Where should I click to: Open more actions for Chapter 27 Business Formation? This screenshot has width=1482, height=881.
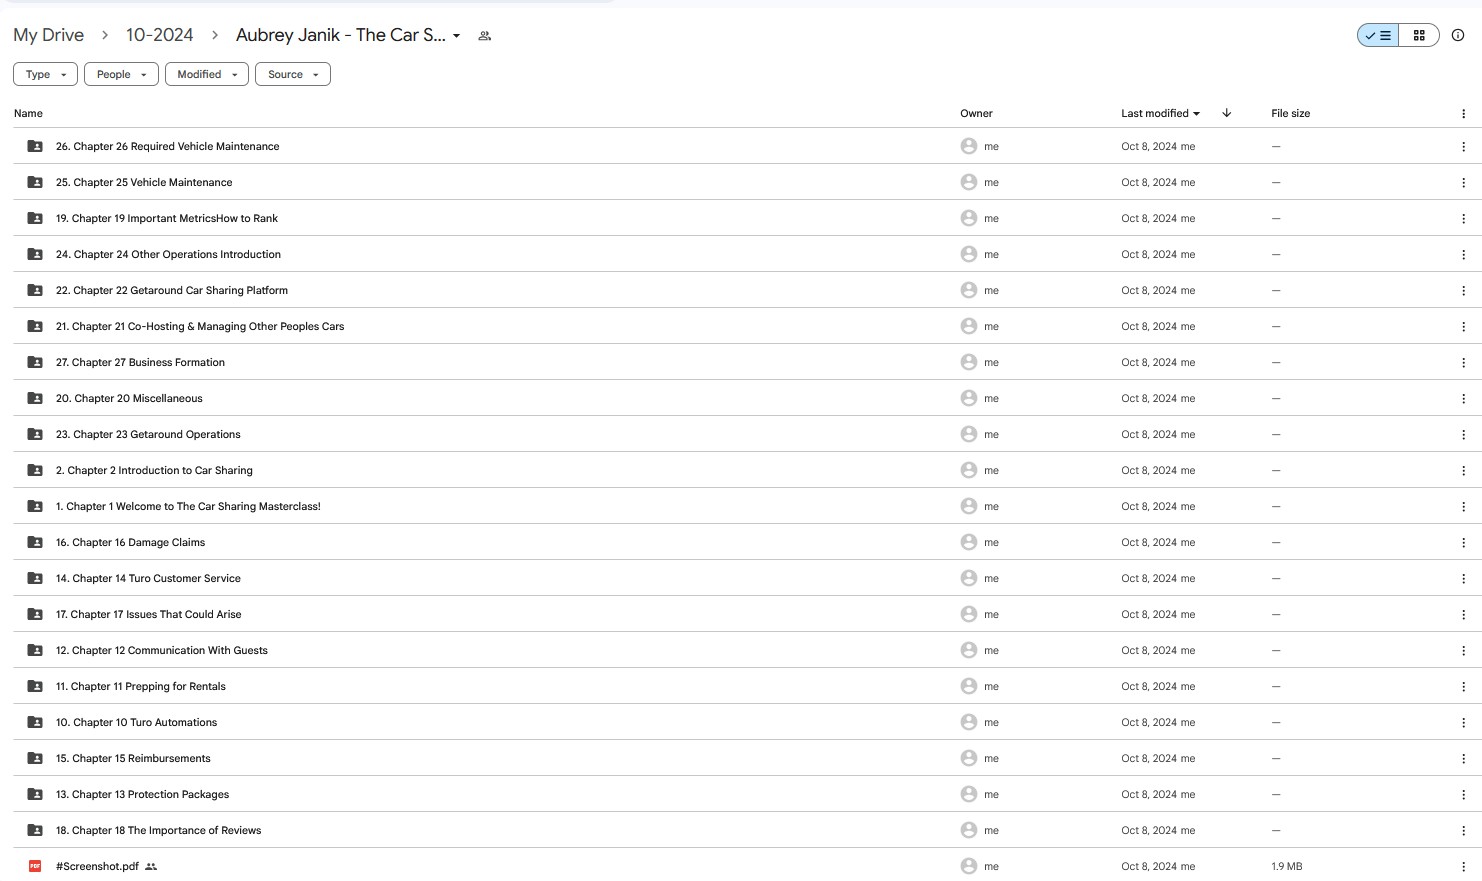[x=1464, y=362]
